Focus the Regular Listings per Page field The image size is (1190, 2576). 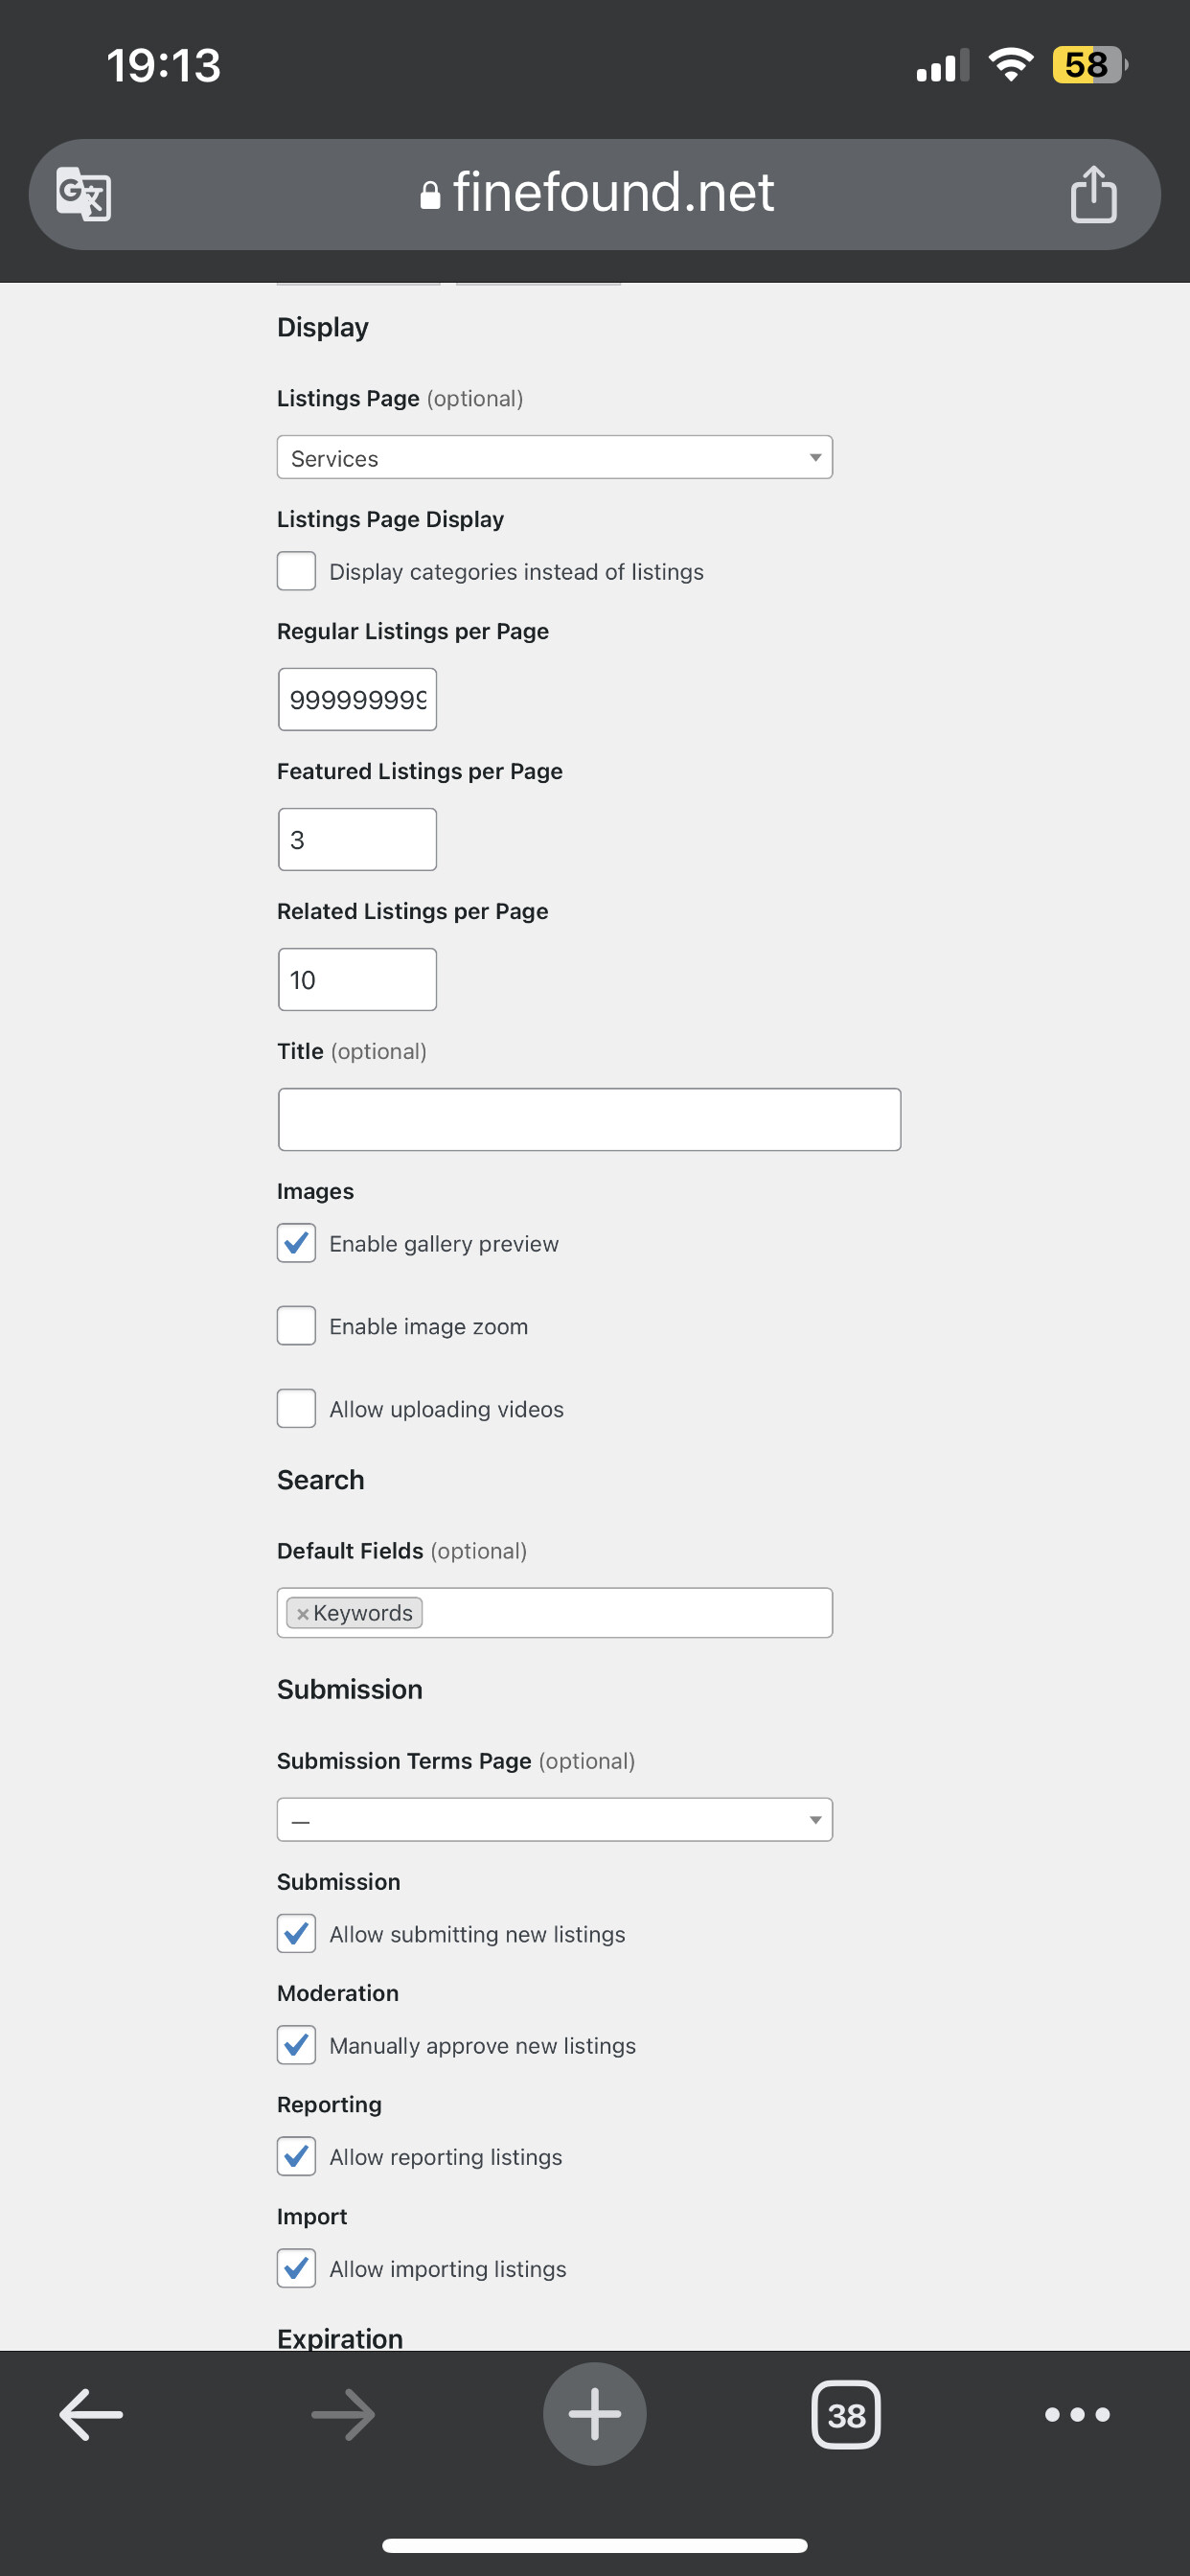pyautogui.click(x=357, y=699)
